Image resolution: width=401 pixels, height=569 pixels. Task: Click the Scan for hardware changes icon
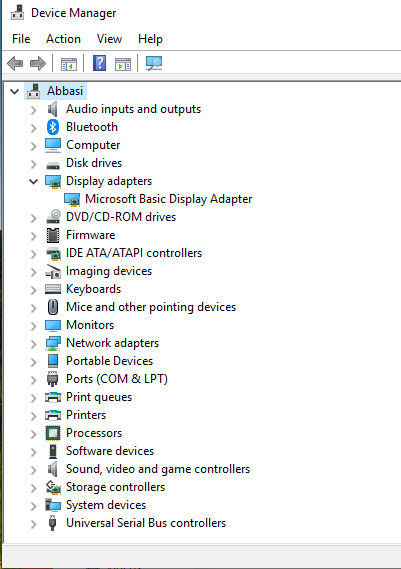pyautogui.click(x=154, y=64)
